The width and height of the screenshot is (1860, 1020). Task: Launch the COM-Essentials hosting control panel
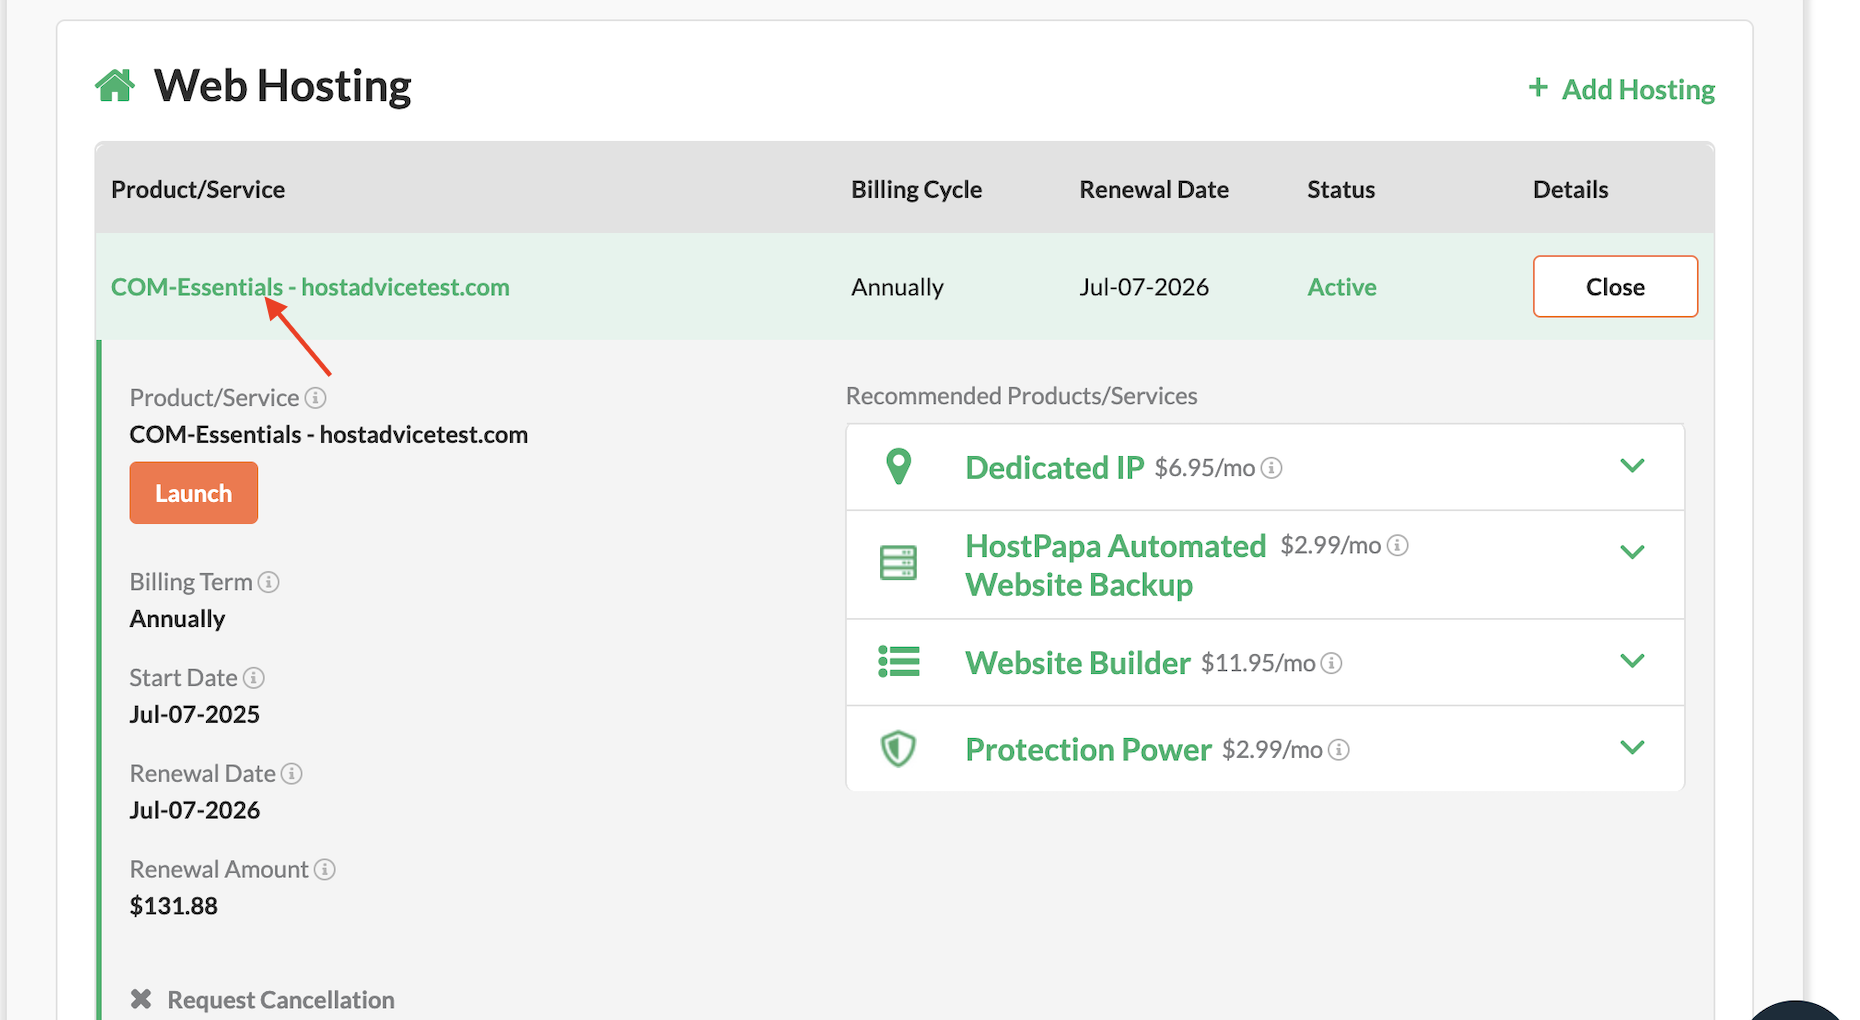pyautogui.click(x=193, y=493)
